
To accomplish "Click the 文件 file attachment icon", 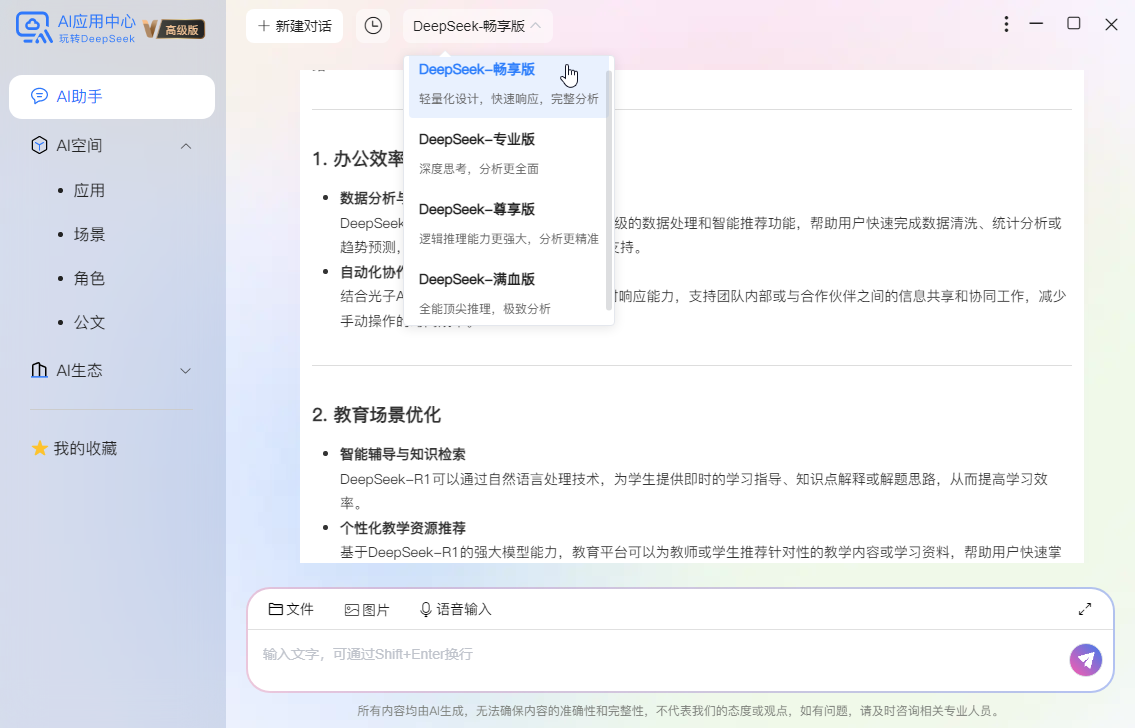I will tap(277, 608).
